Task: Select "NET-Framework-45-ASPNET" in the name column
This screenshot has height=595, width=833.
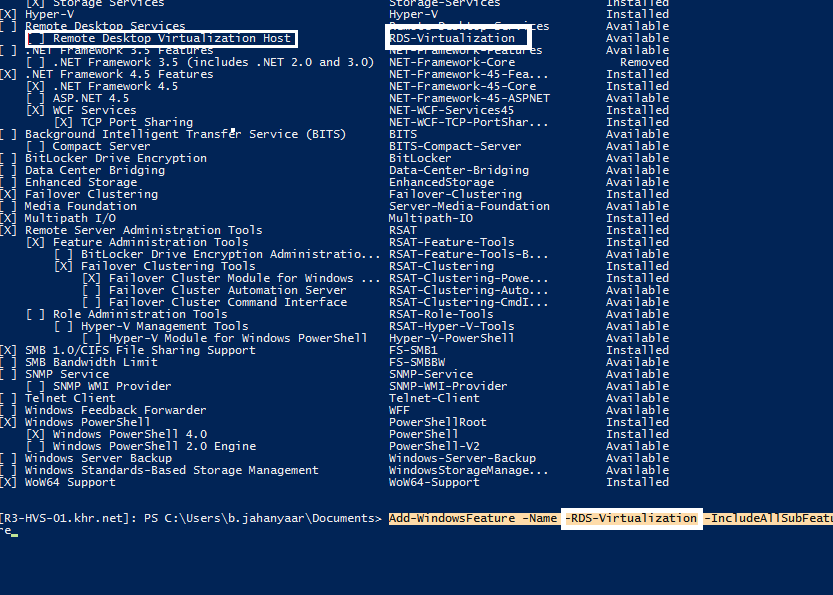Action: (470, 98)
